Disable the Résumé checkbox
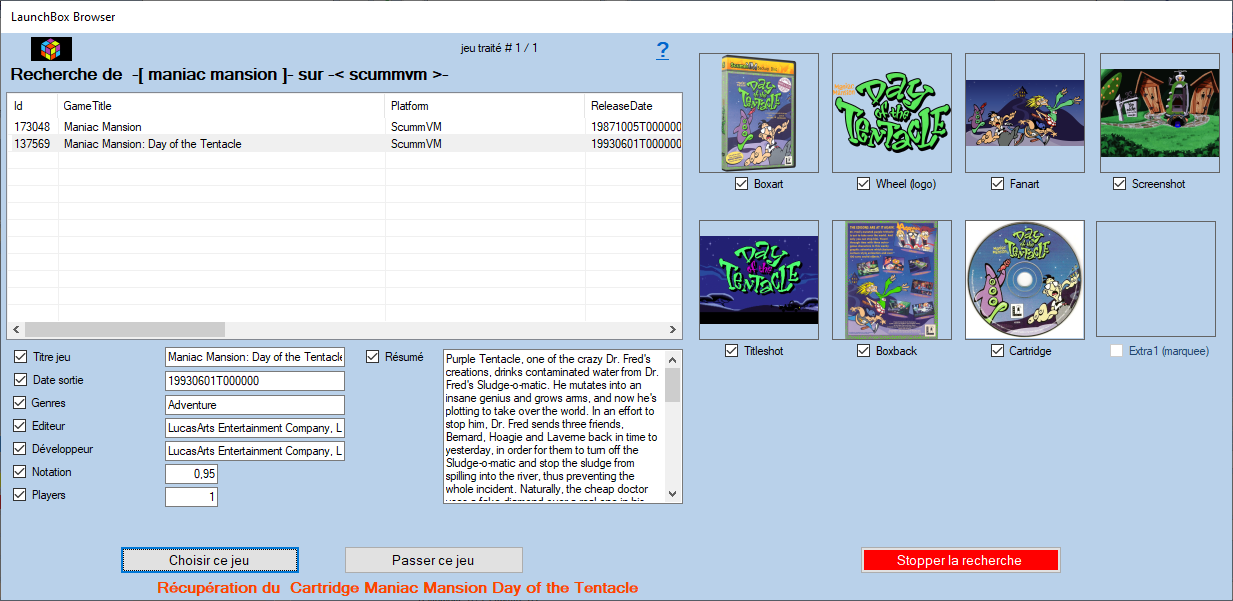1233x601 pixels. [373, 357]
